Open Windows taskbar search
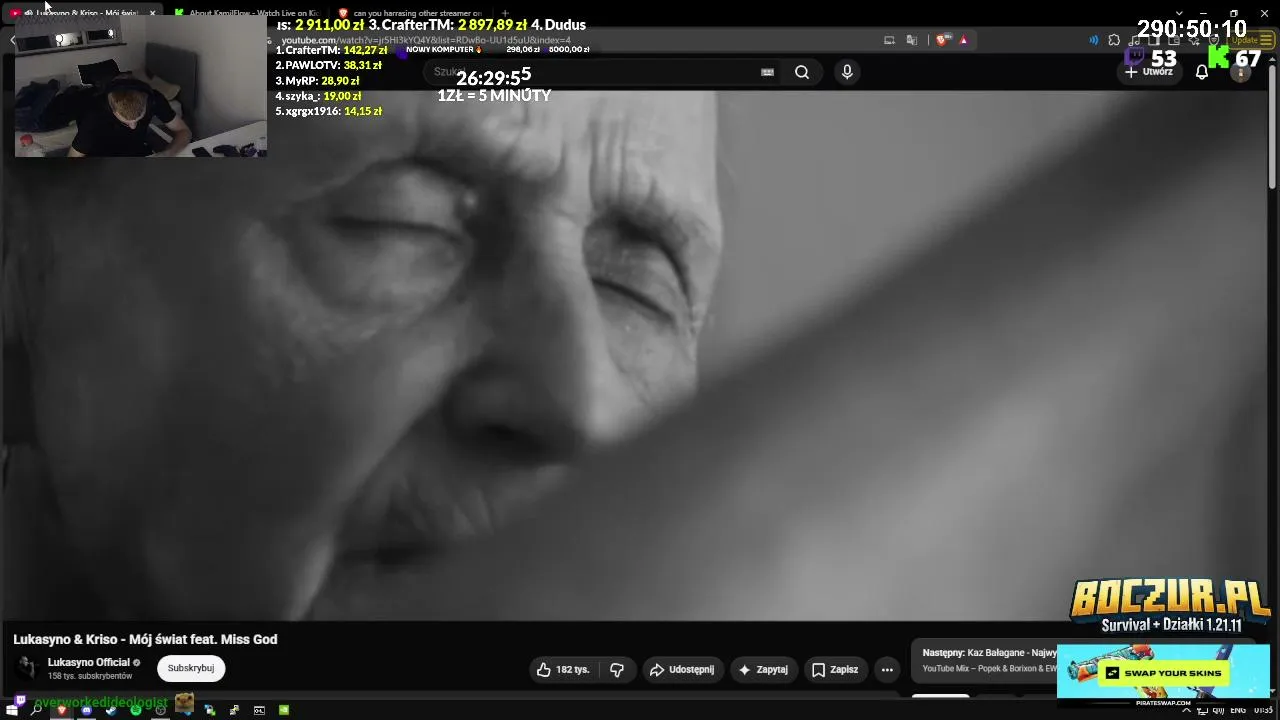This screenshot has height=720, width=1280. point(36,710)
